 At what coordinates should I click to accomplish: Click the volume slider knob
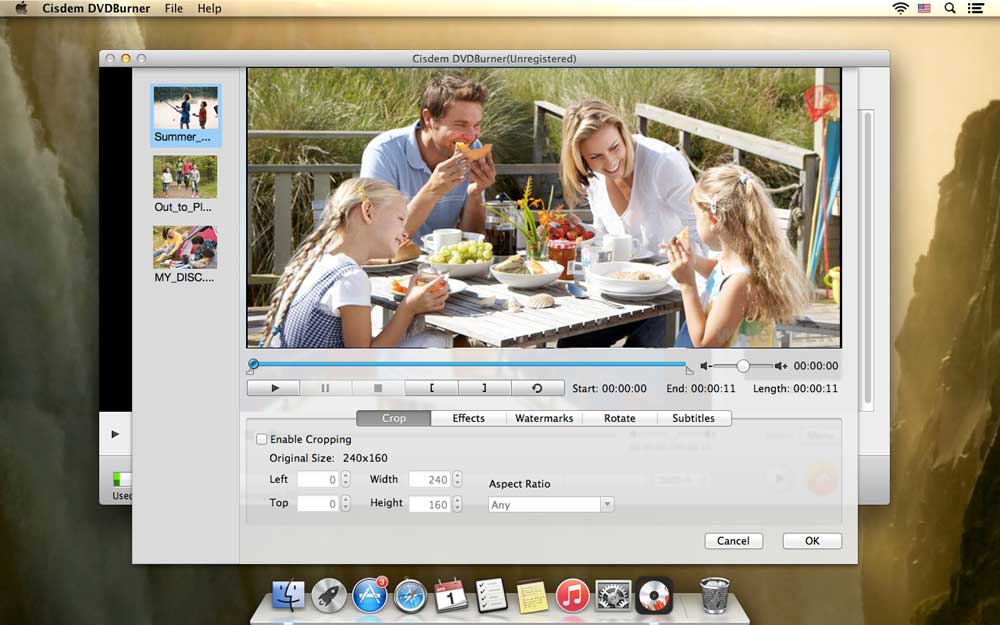(743, 366)
